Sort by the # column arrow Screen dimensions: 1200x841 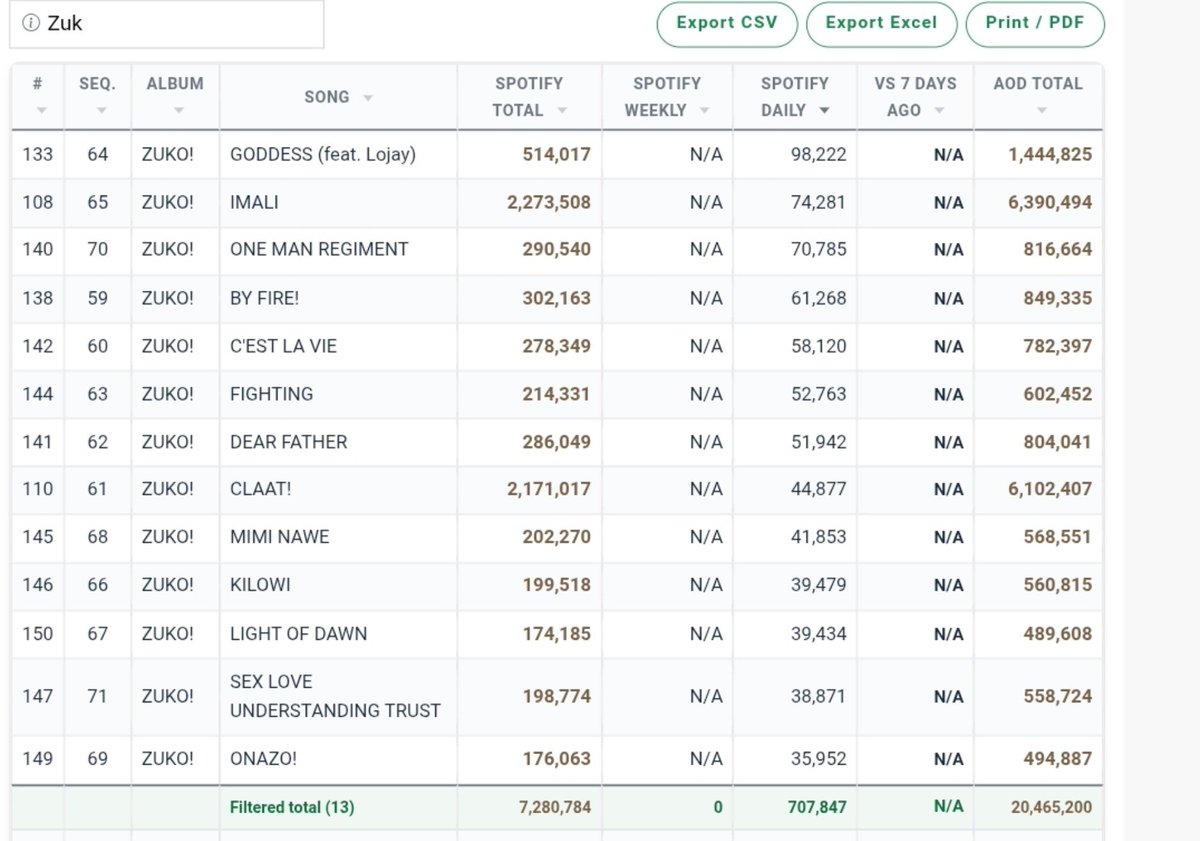click(40, 111)
